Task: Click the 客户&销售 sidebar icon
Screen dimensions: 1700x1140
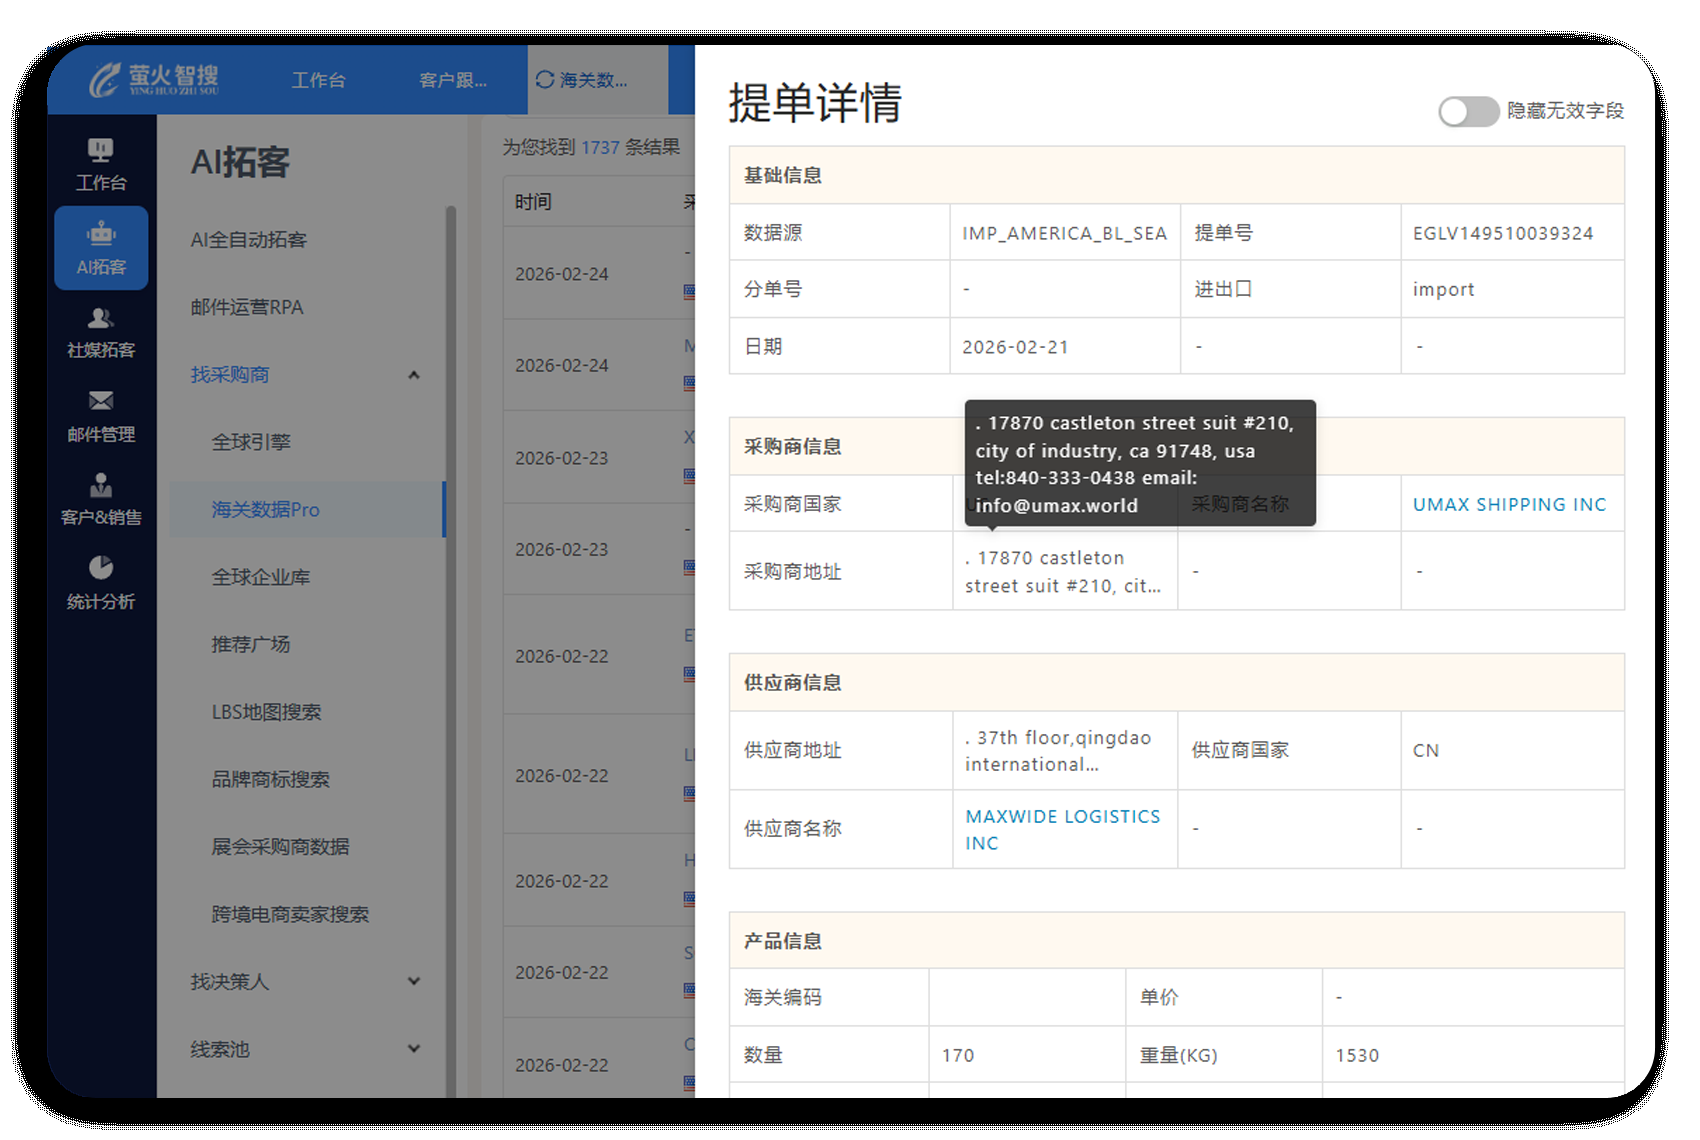Action: 101,486
